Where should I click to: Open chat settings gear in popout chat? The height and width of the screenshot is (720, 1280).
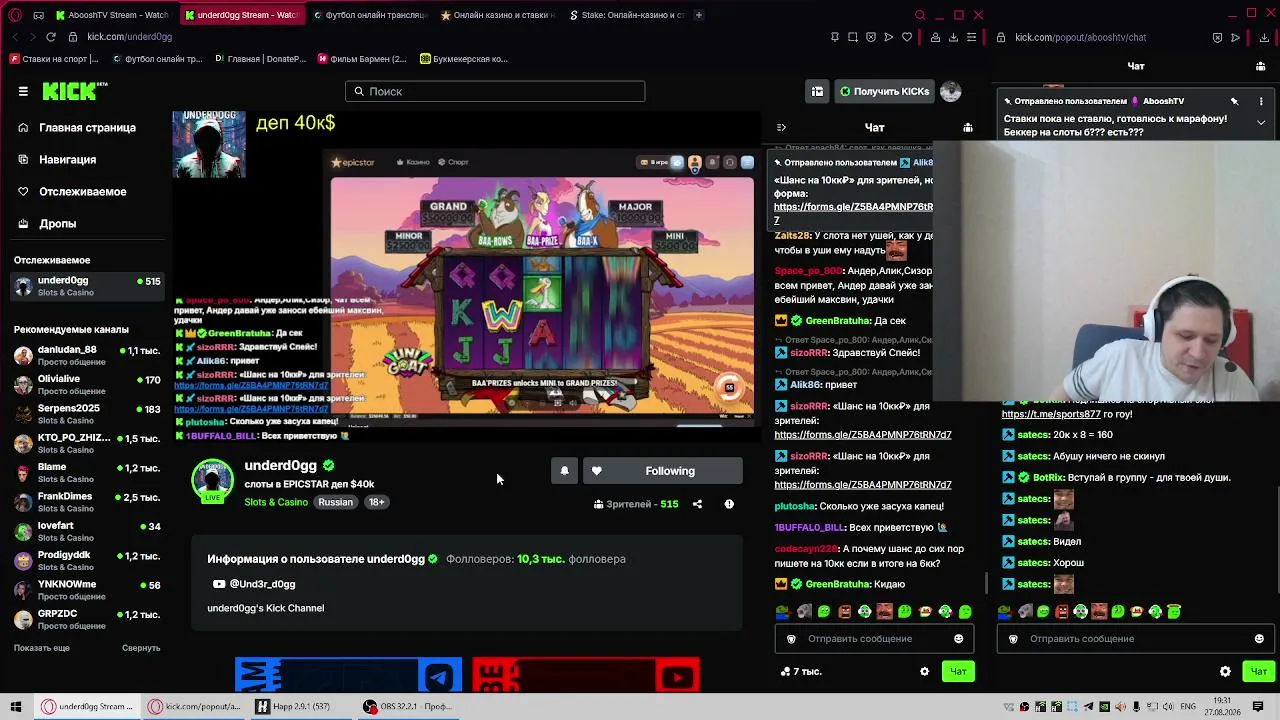(x=1225, y=672)
